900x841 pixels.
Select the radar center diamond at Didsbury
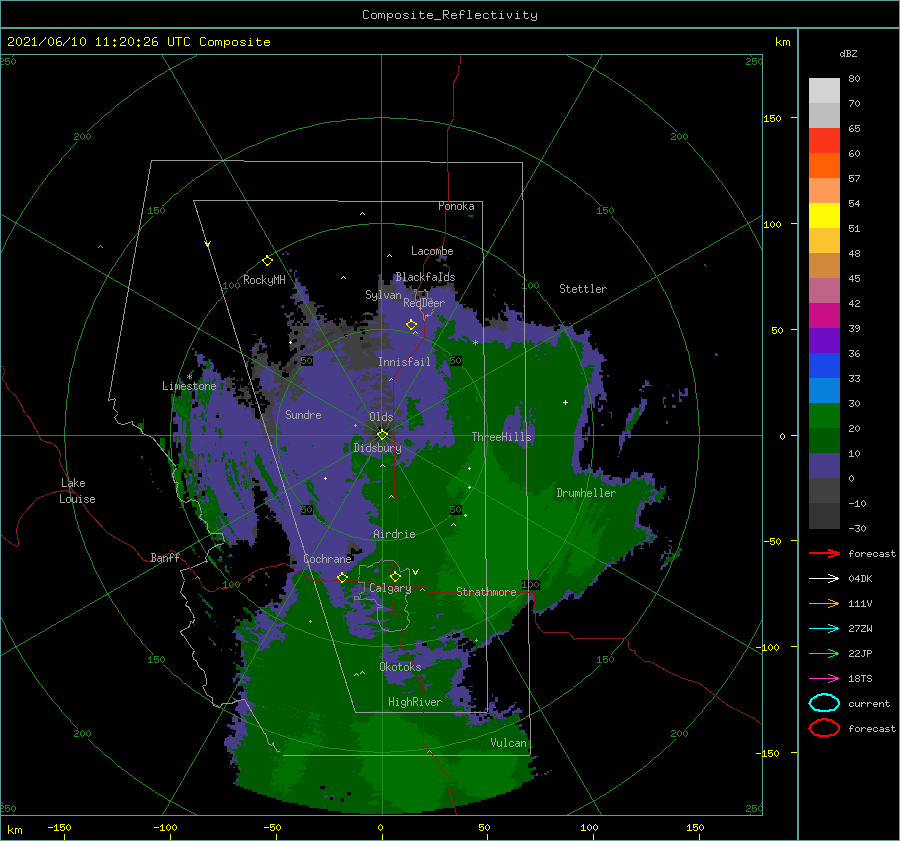[x=382, y=435]
